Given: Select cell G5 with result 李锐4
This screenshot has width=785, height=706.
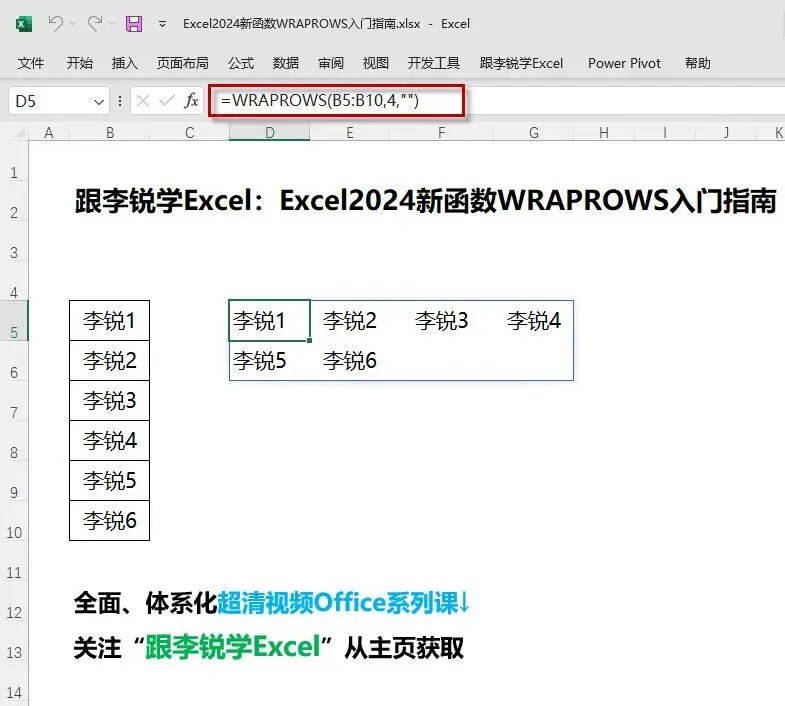Looking at the screenshot, I should (534, 320).
